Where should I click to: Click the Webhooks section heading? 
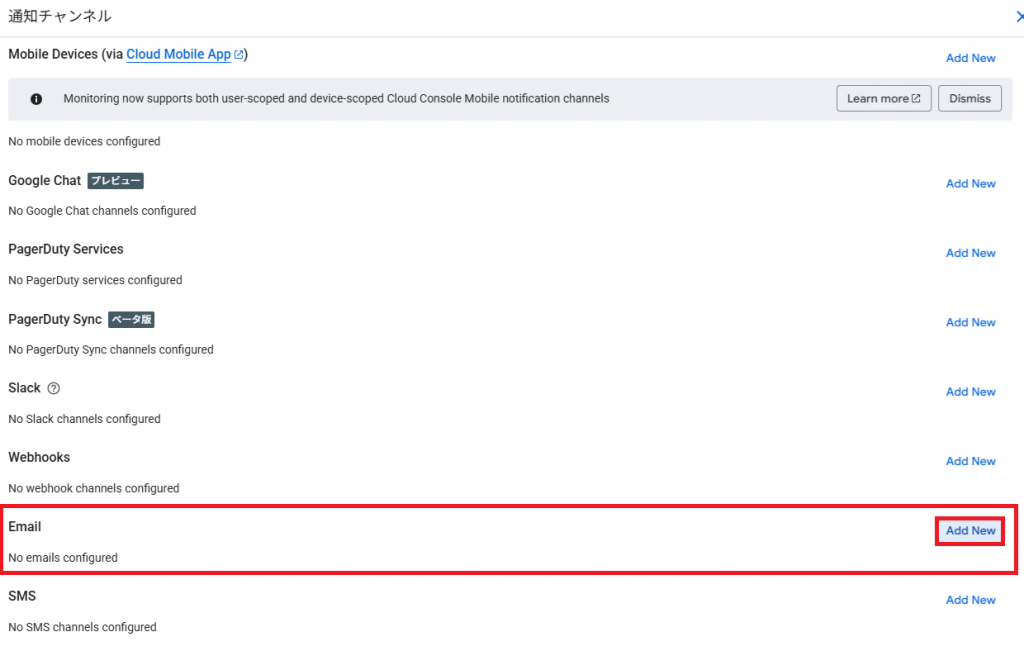[39, 457]
